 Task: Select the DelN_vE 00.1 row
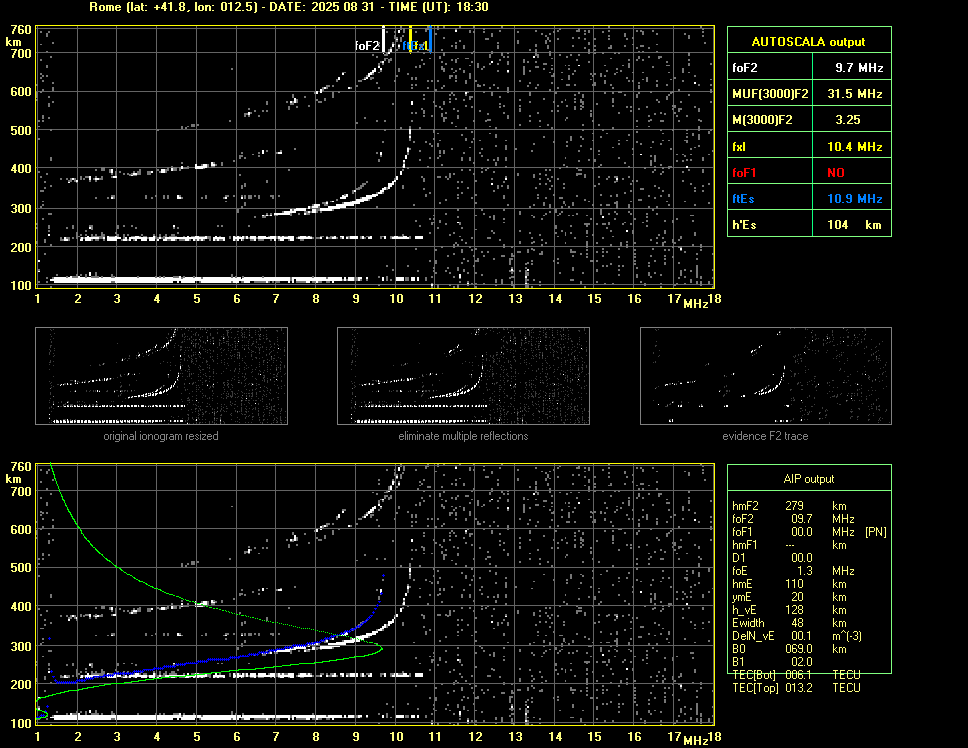[796, 636]
